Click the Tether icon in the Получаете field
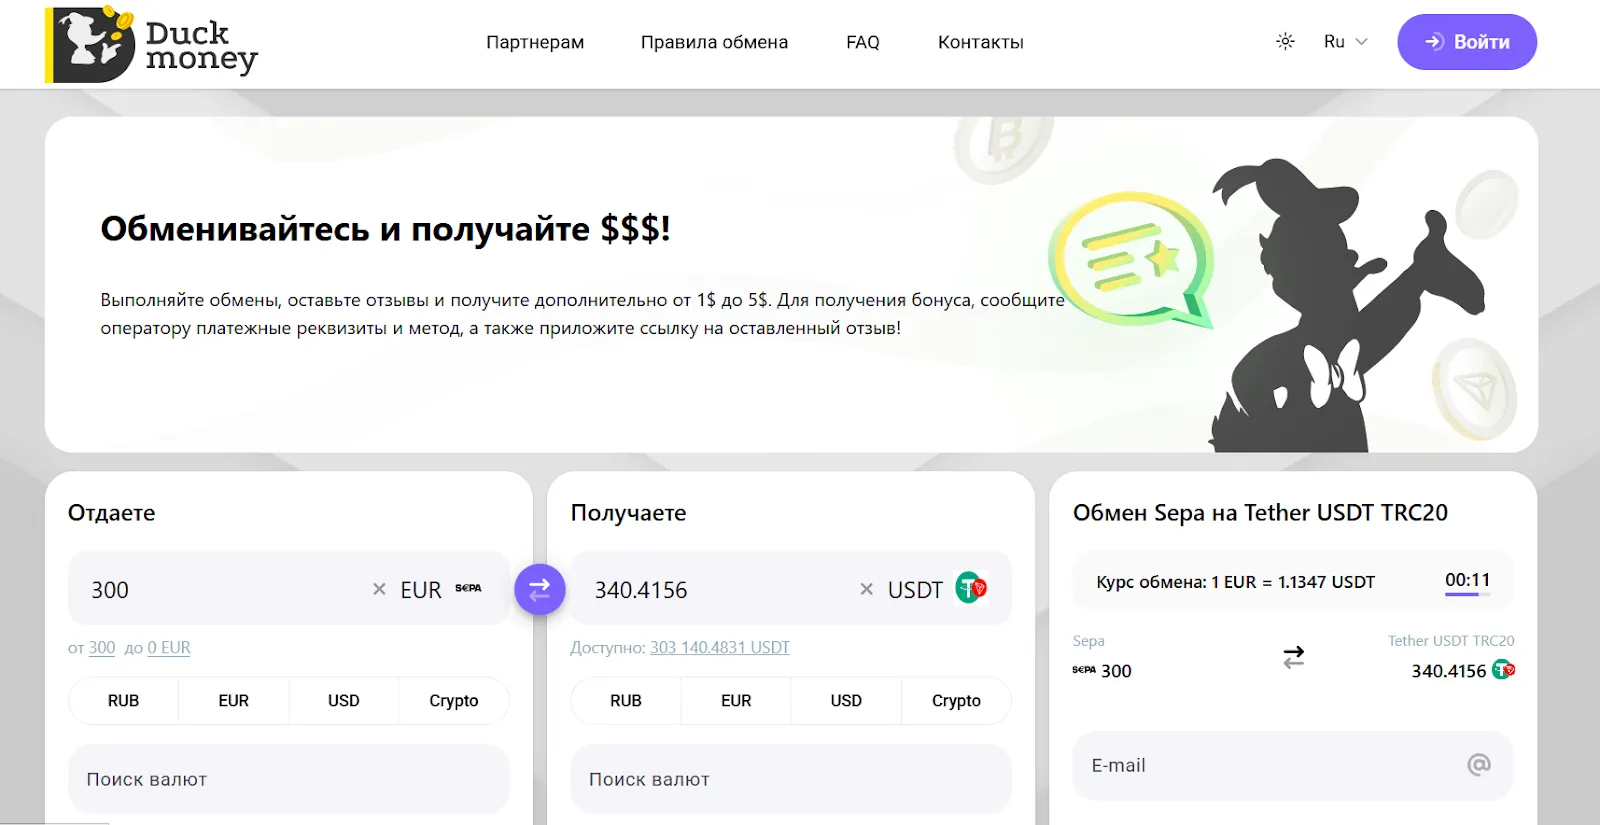This screenshot has height=825, width=1600. coord(971,588)
